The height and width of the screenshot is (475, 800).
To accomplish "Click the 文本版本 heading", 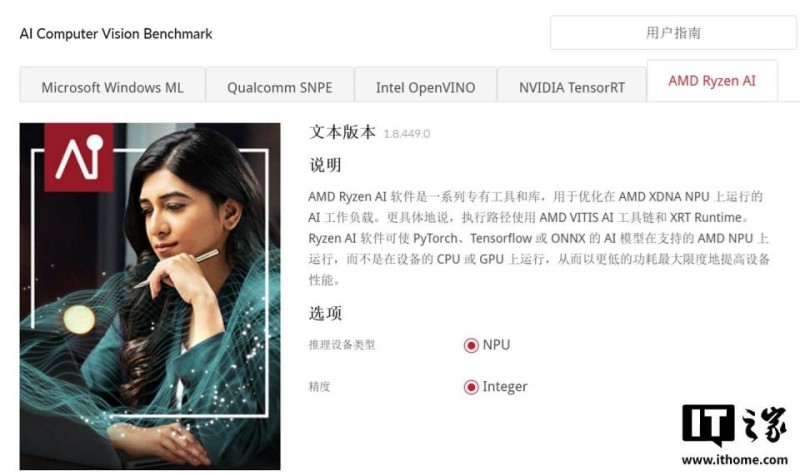I will tap(342, 132).
